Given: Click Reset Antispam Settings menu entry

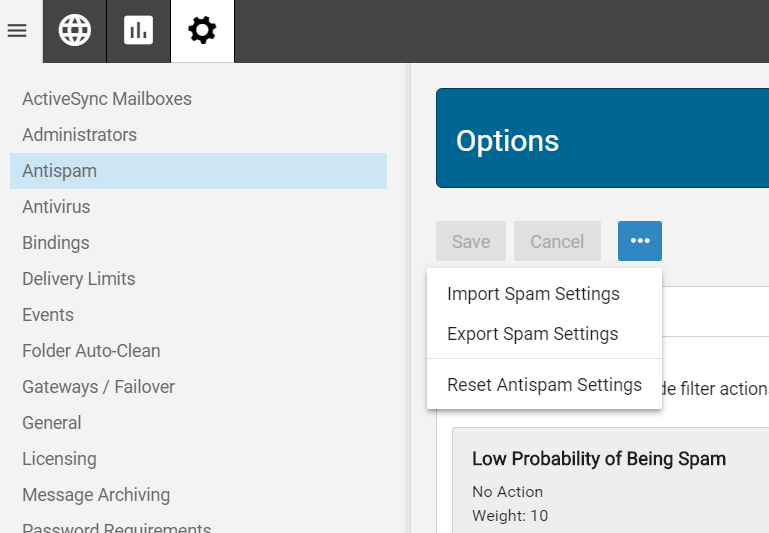Looking at the screenshot, I should coord(544,385).
